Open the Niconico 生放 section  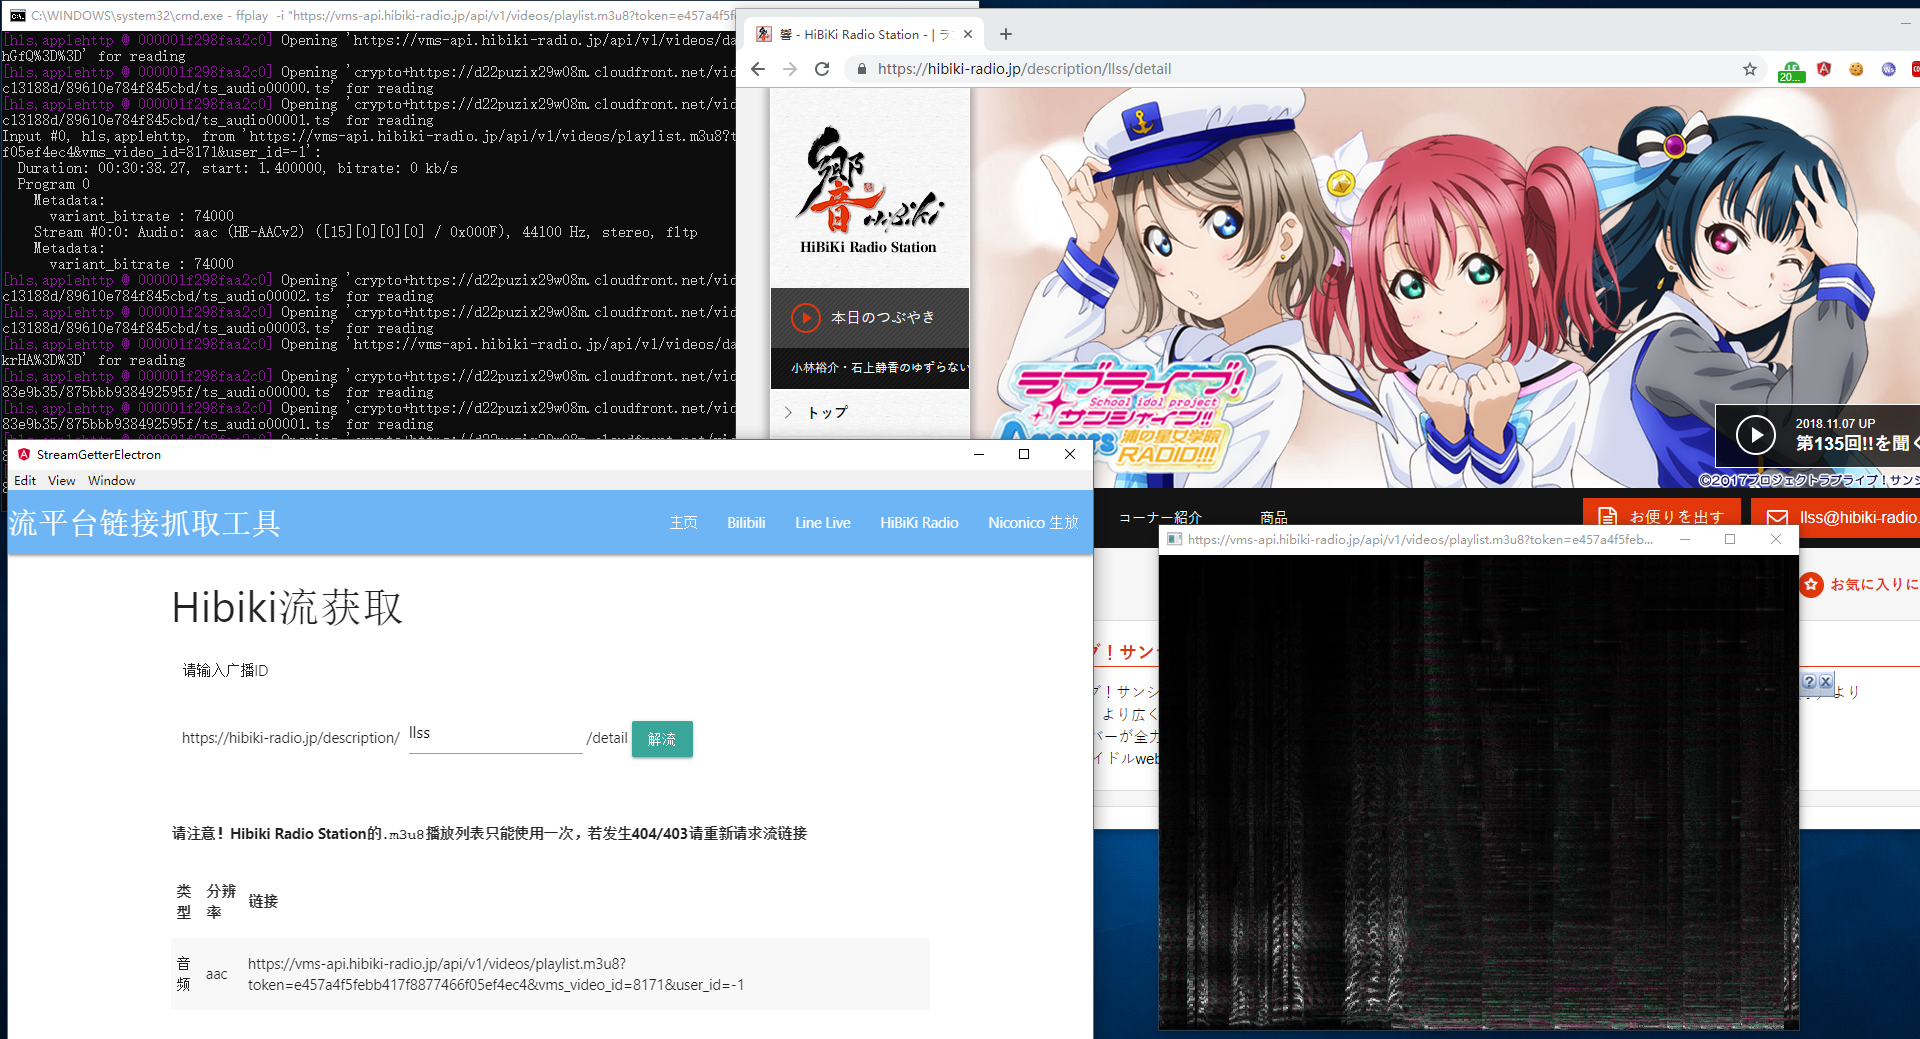pos(1032,522)
